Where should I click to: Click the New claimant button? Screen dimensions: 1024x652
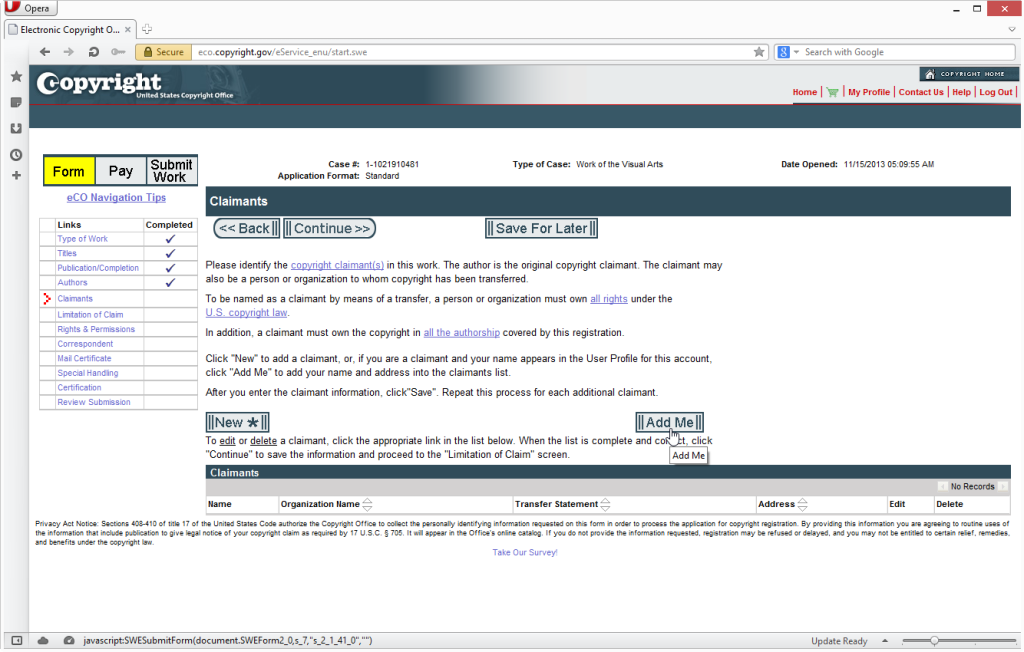[x=237, y=423]
